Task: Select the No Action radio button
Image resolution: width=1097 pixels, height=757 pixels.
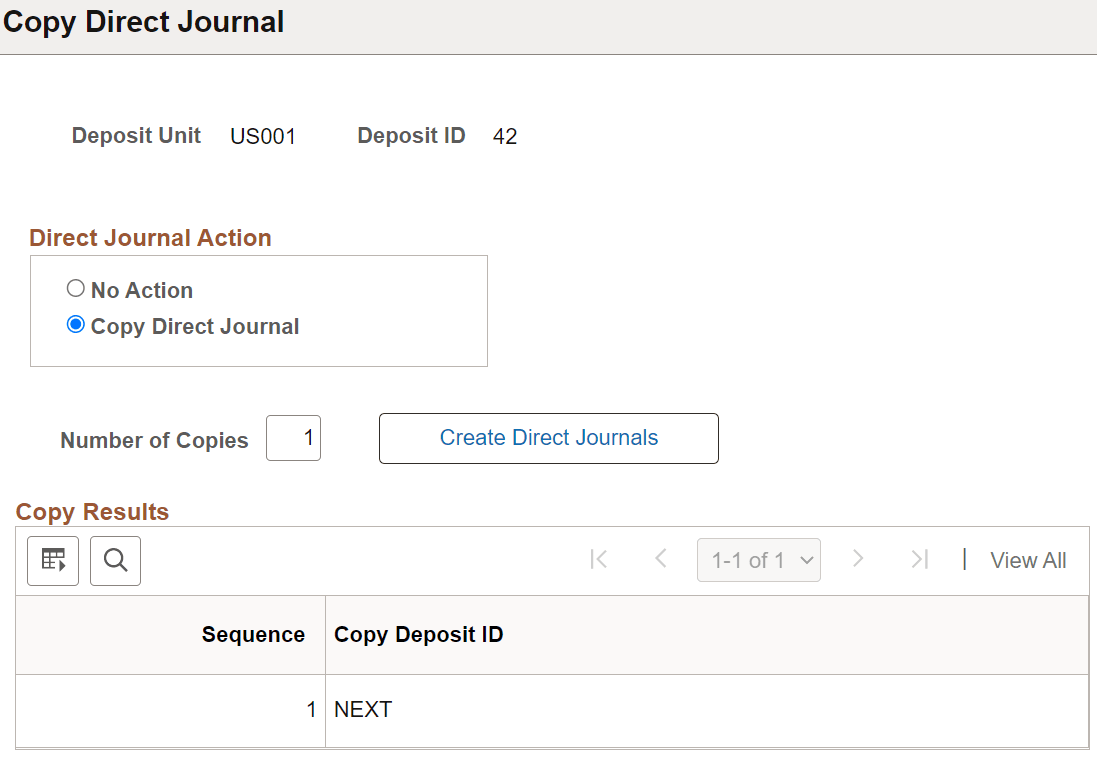Action: tap(75, 288)
